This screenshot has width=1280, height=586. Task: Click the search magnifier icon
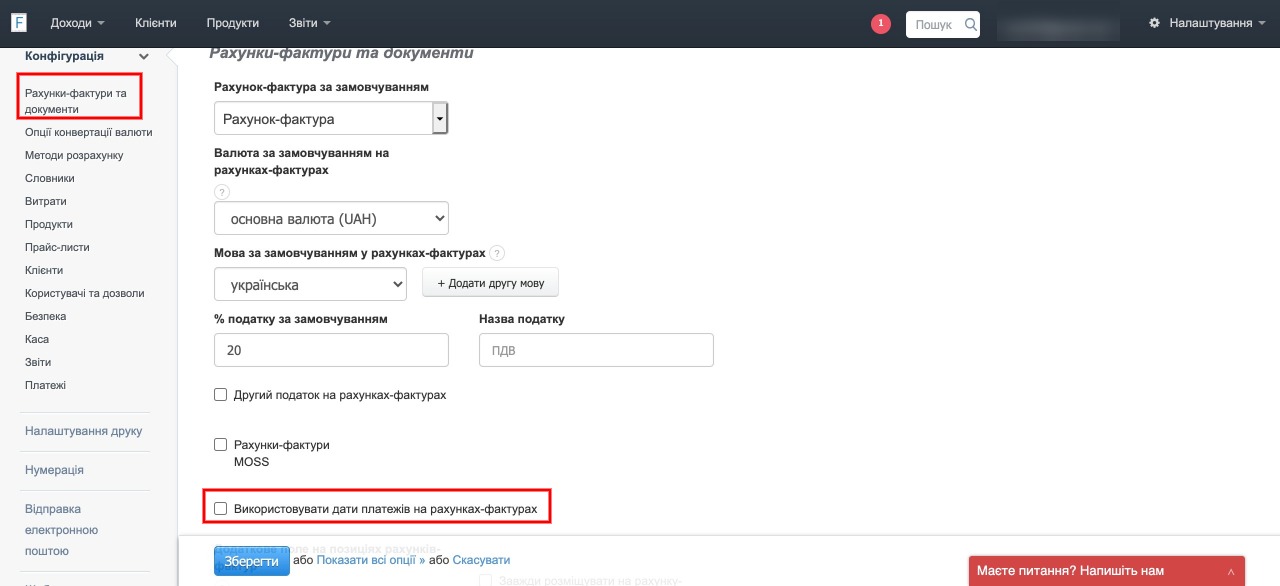click(970, 24)
